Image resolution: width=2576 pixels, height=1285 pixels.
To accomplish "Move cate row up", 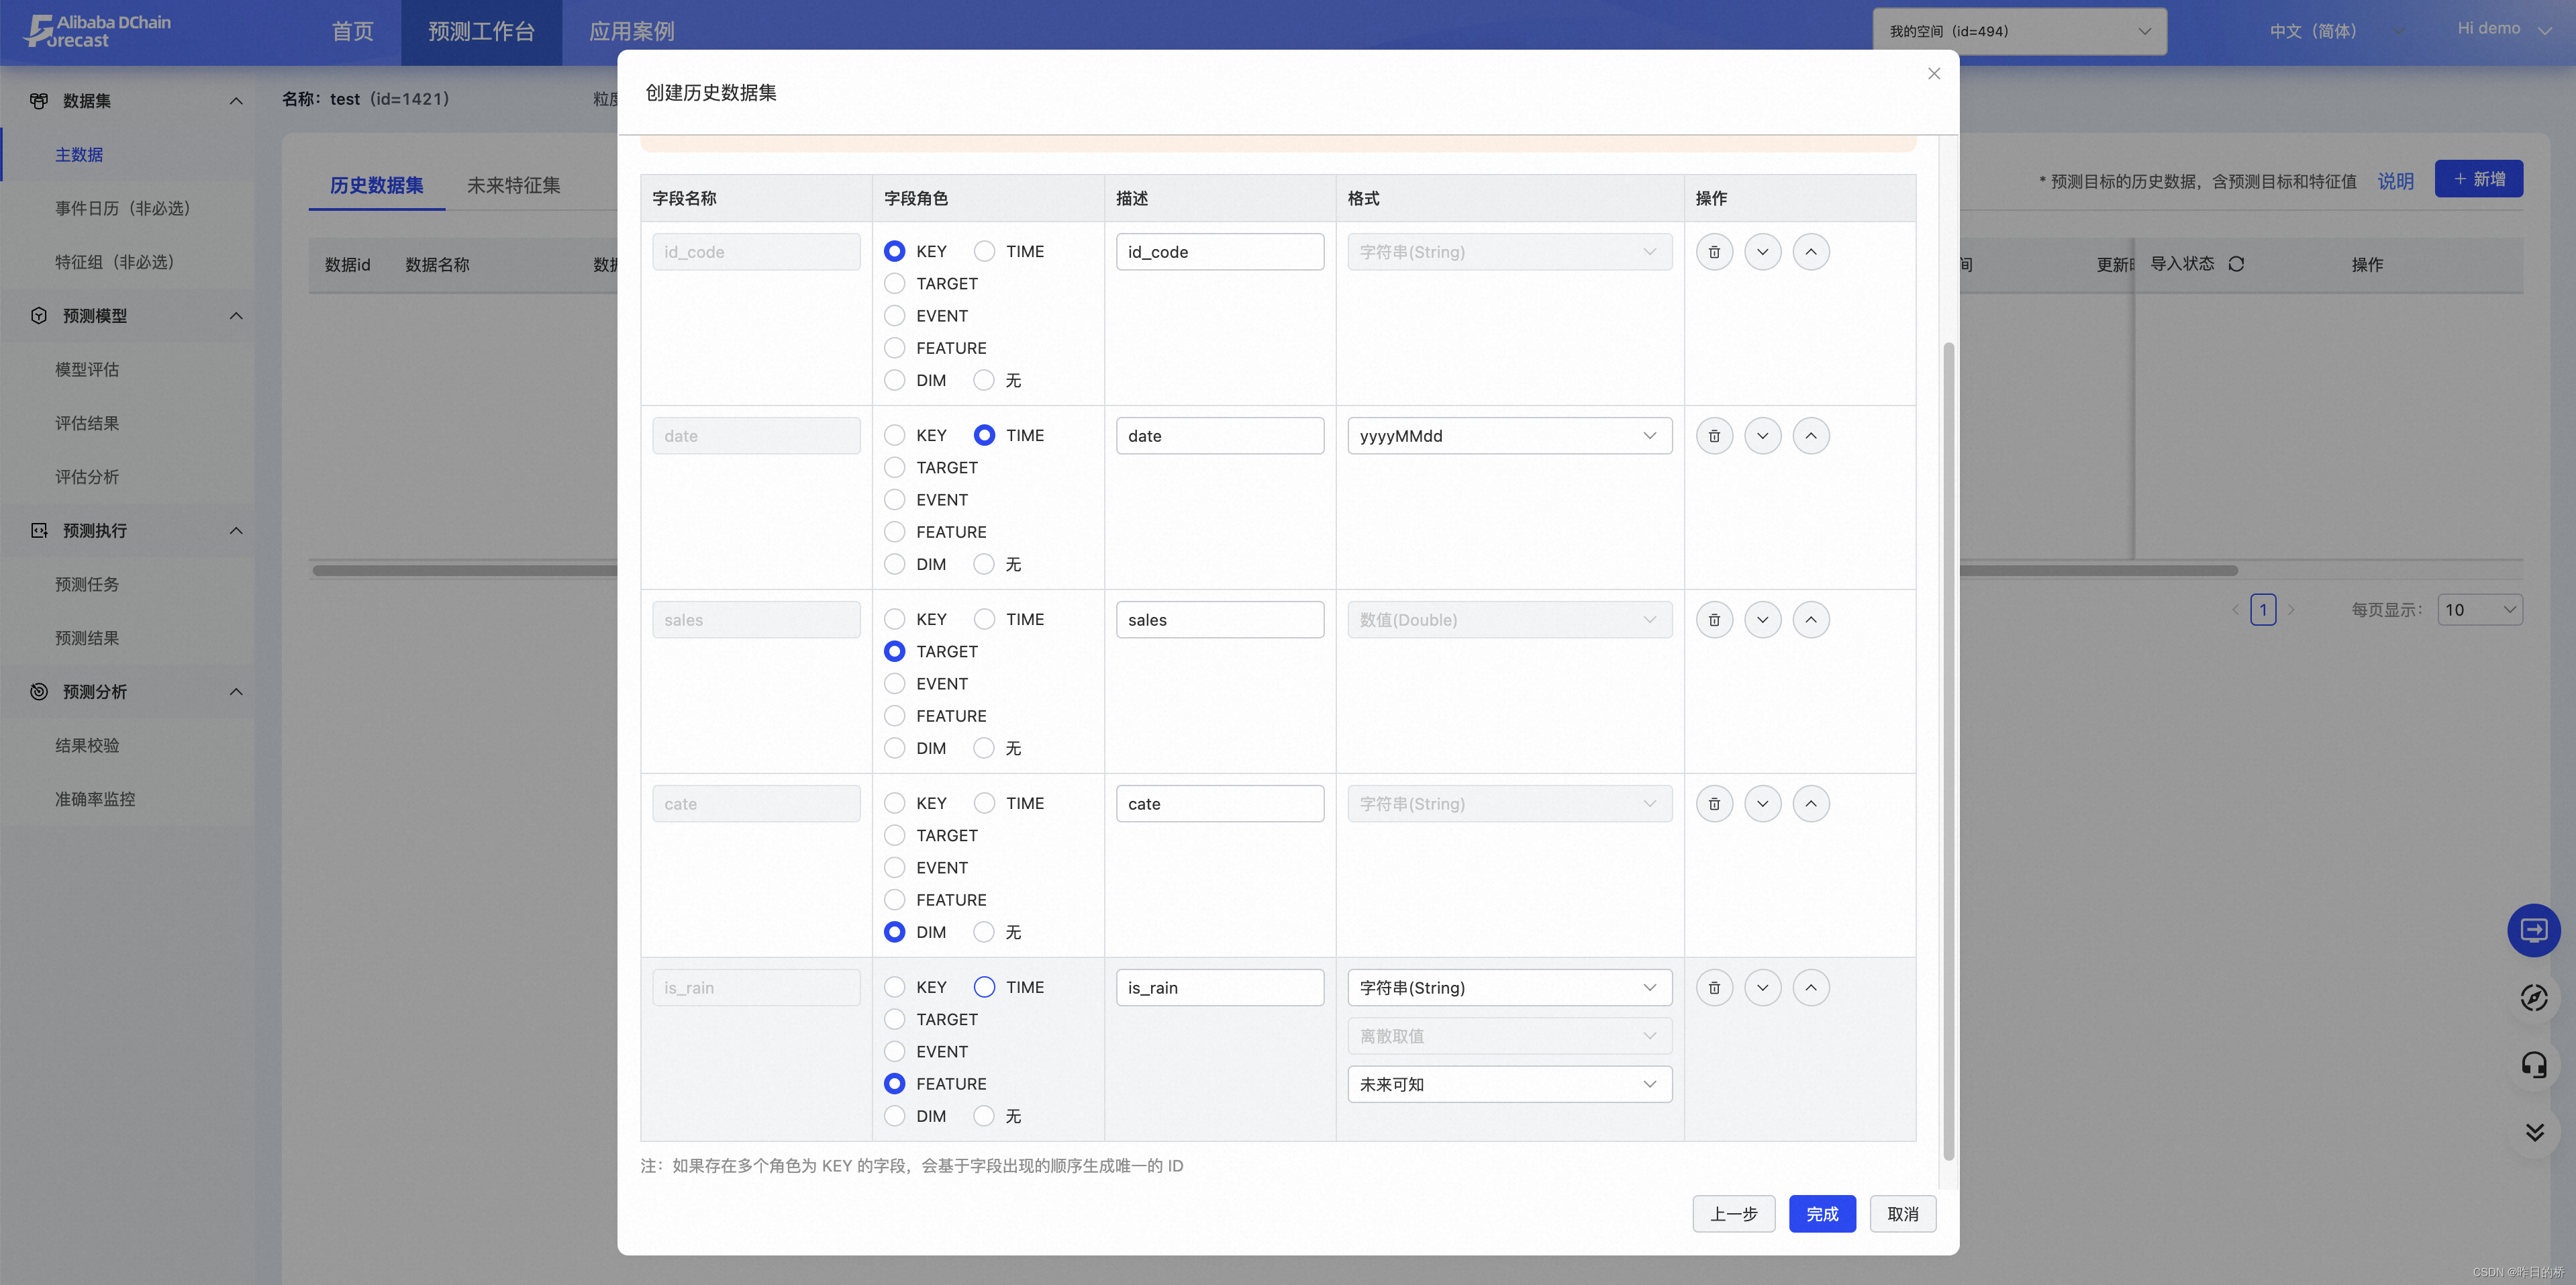I will [1810, 804].
